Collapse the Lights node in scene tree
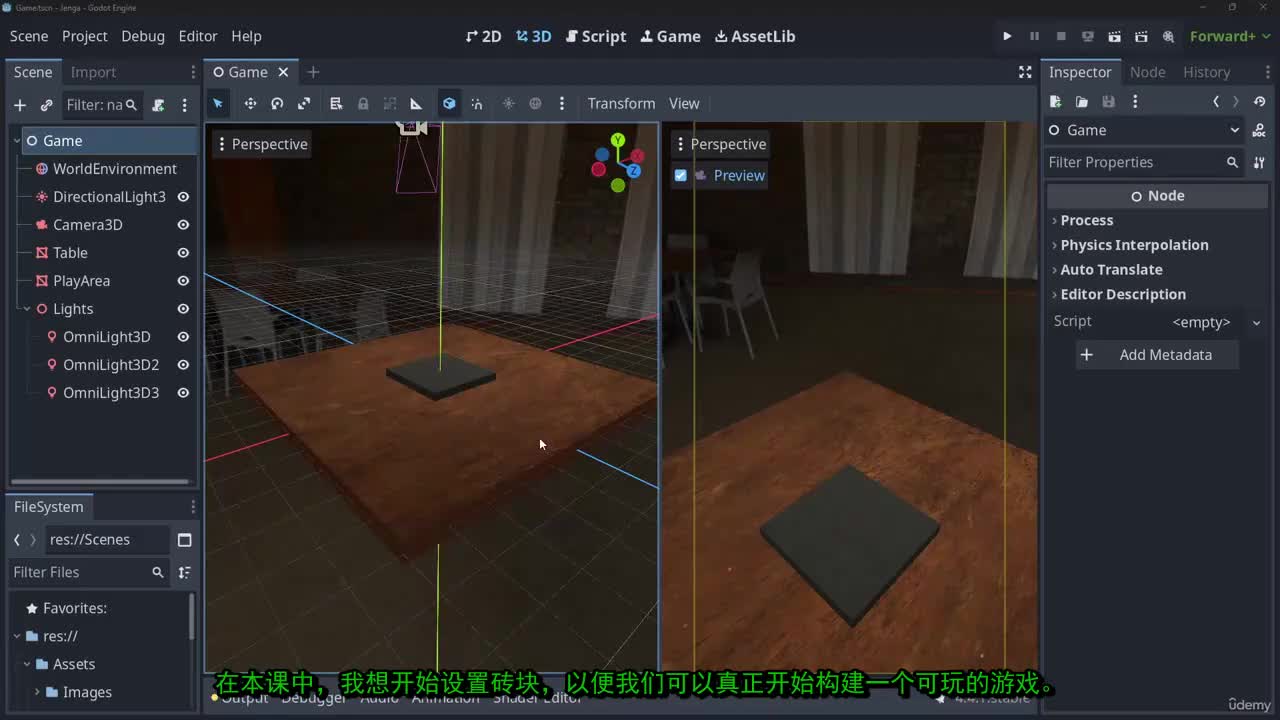Screen dimensions: 1280x720 pyautogui.click(x=27, y=309)
